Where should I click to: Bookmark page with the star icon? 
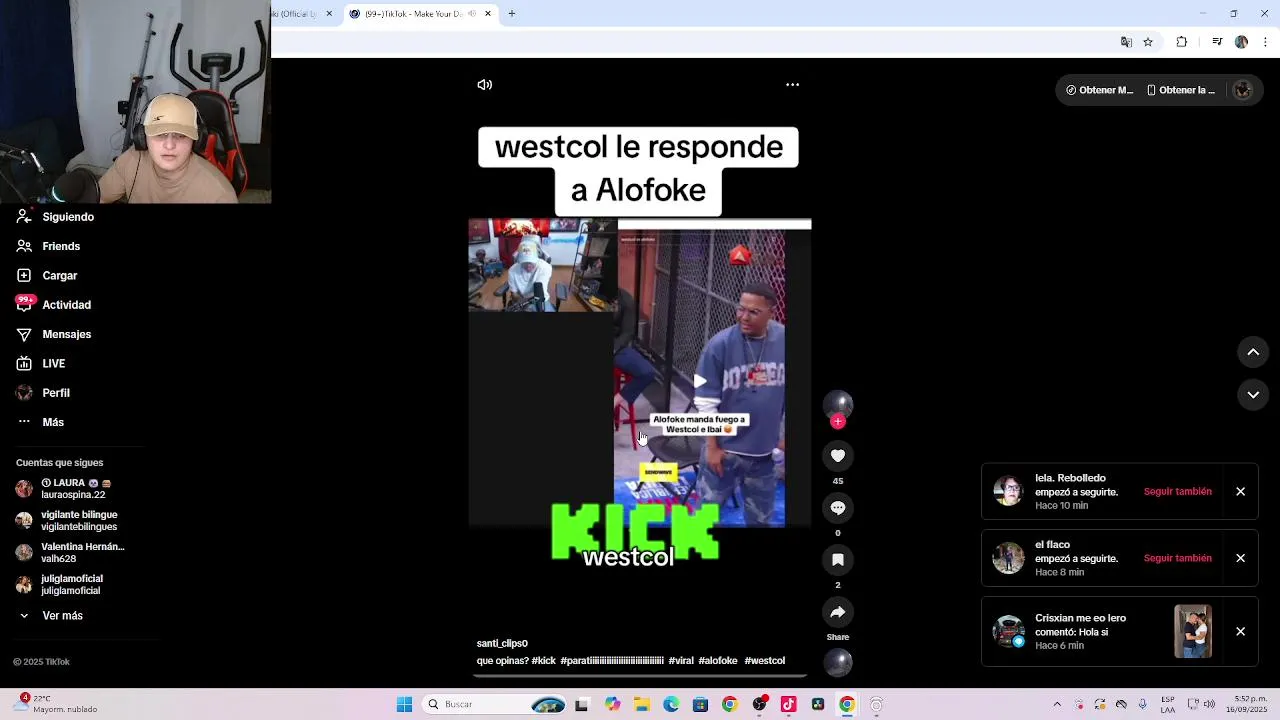pos(1148,42)
